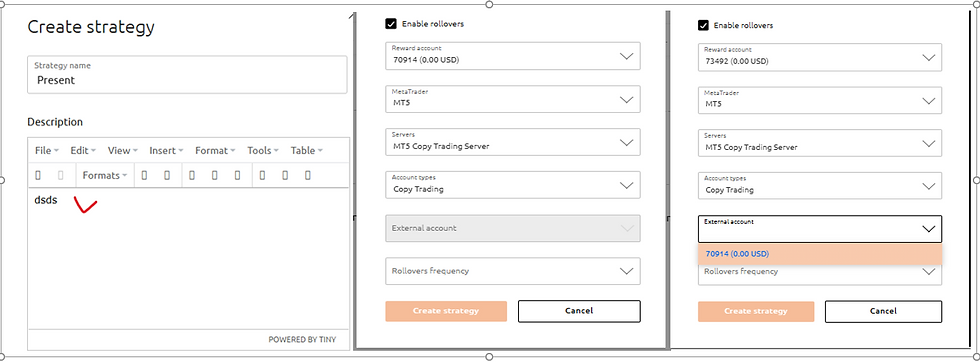Open the Formats dropdown in the editor toolbar
The width and height of the screenshot is (980, 362).
click(x=105, y=176)
